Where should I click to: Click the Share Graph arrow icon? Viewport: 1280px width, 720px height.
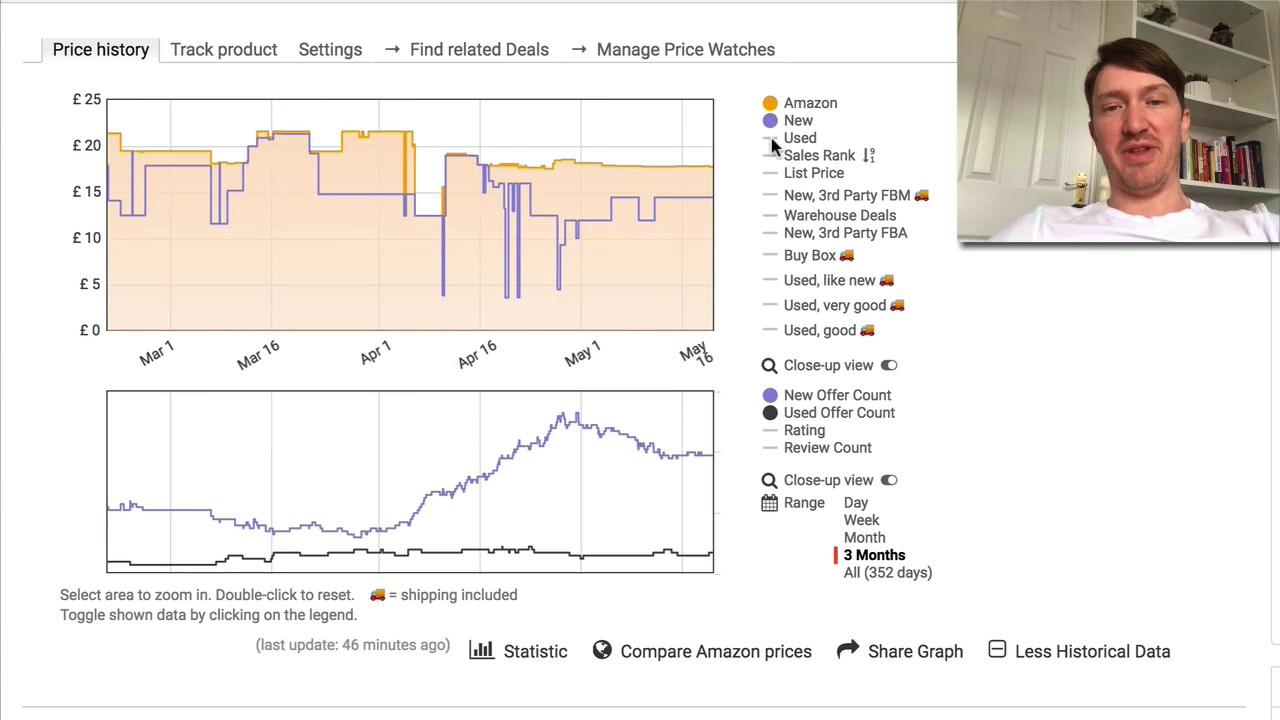[848, 650]
